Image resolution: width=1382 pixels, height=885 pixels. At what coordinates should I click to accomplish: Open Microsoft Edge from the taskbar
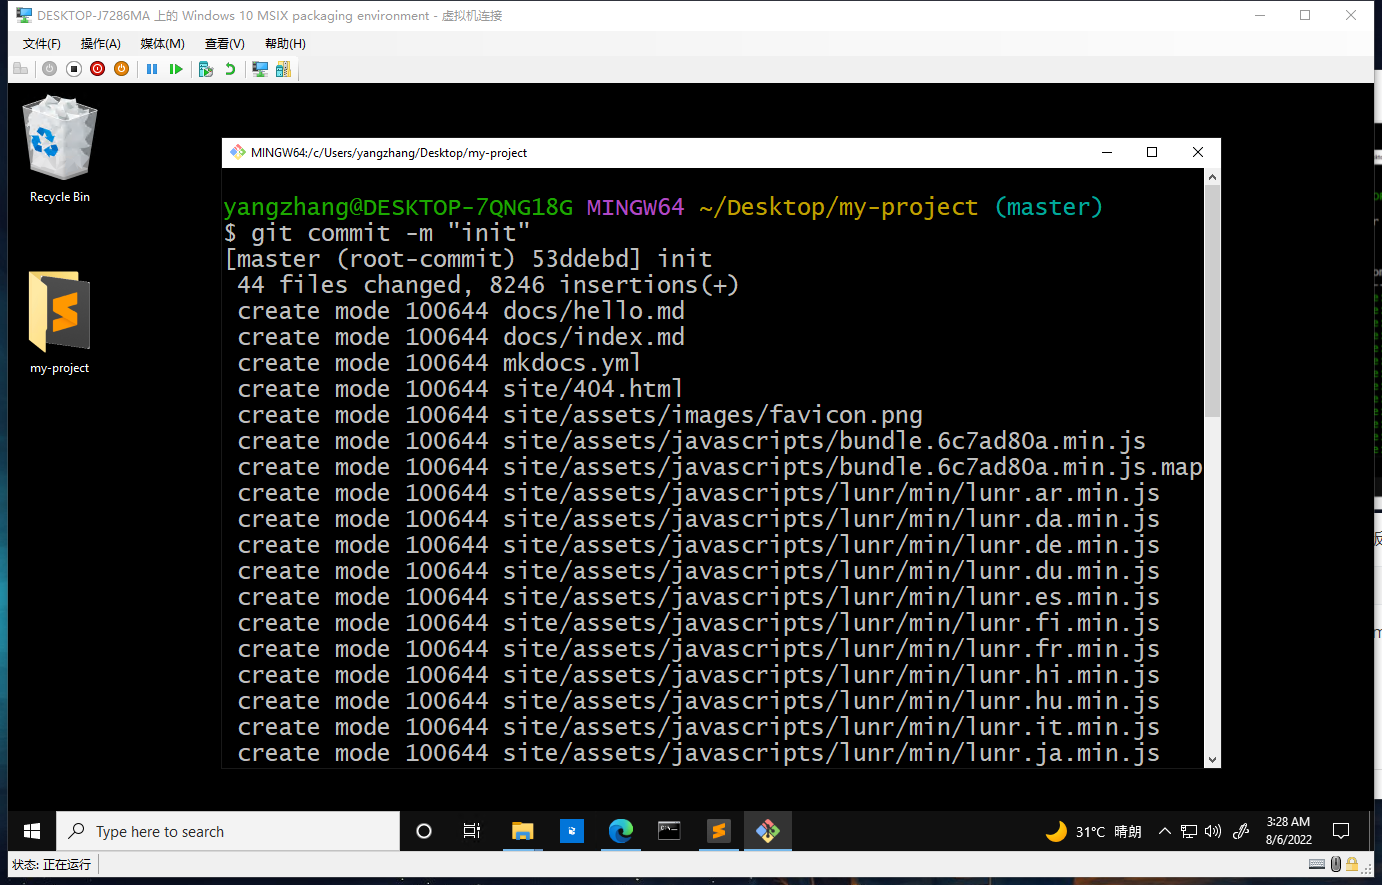coord(621,831)
